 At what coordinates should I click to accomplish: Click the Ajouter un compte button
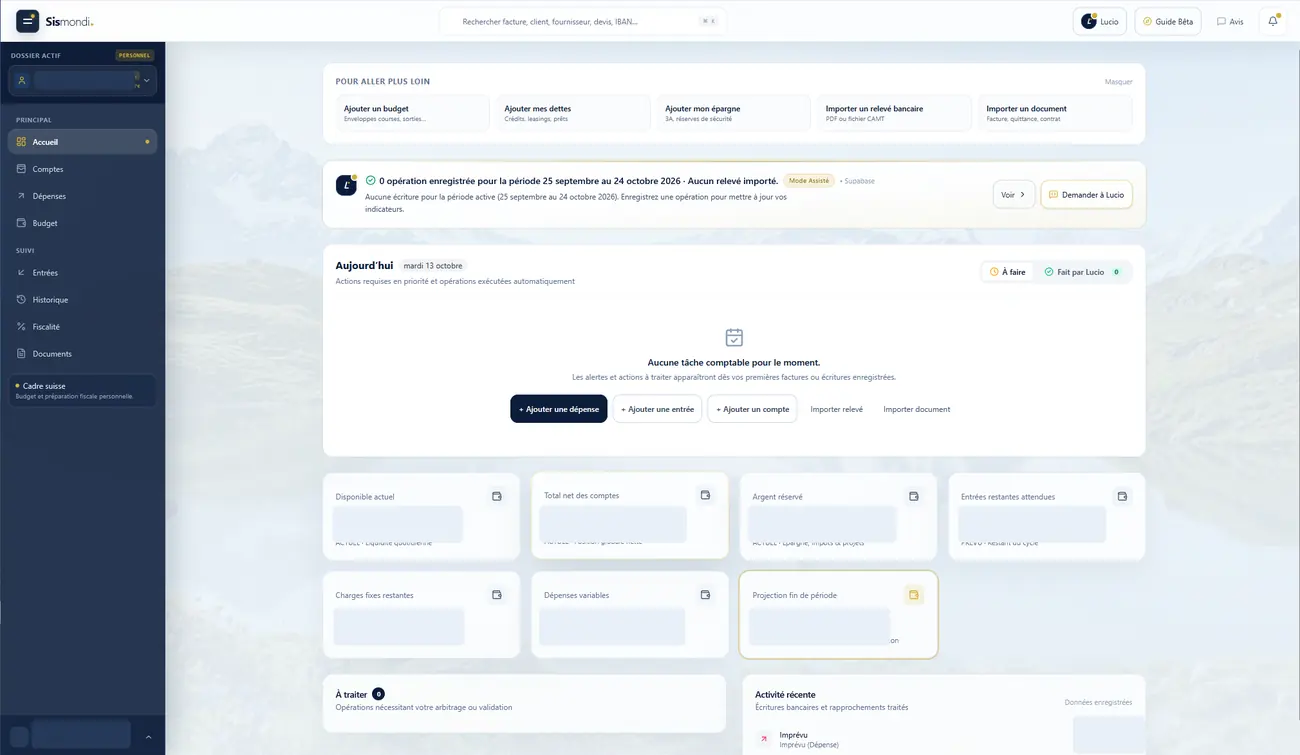[x=752, y=409]
